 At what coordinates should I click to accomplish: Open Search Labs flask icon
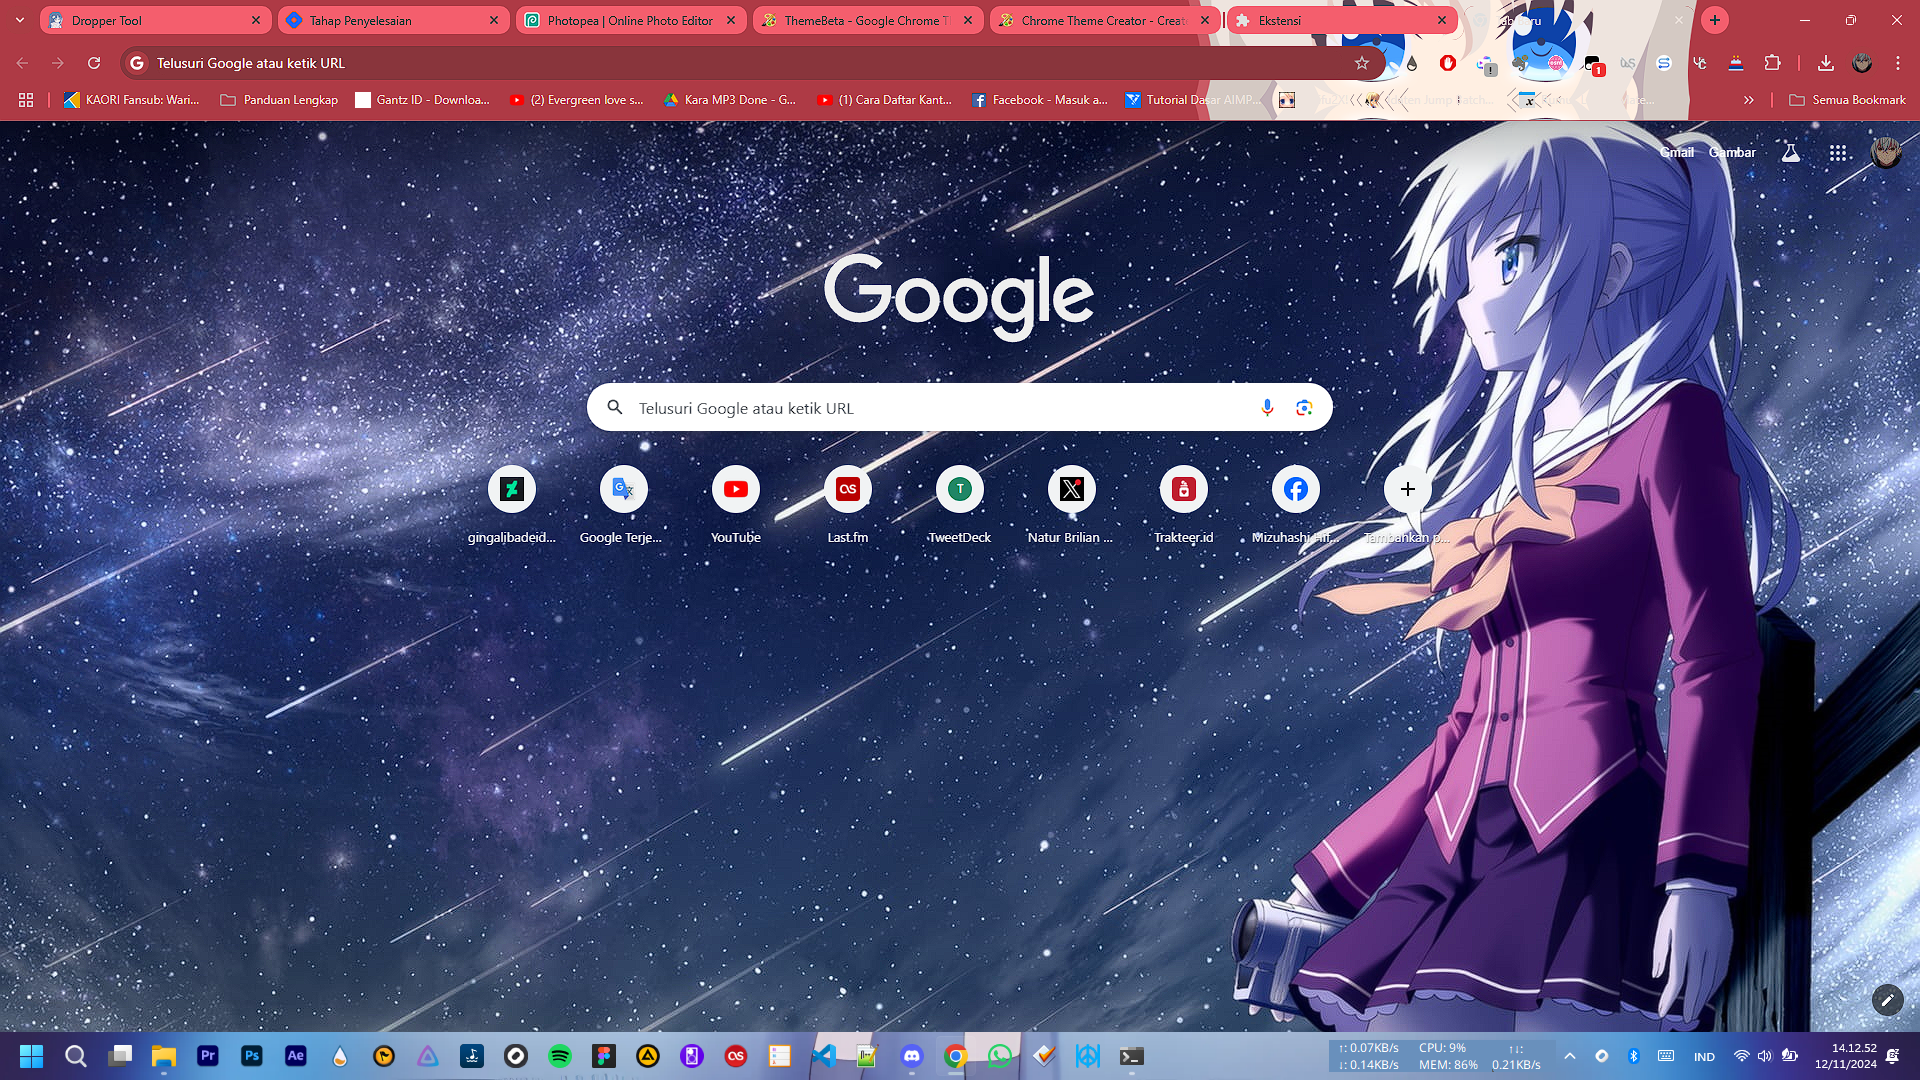[1790, 153]
